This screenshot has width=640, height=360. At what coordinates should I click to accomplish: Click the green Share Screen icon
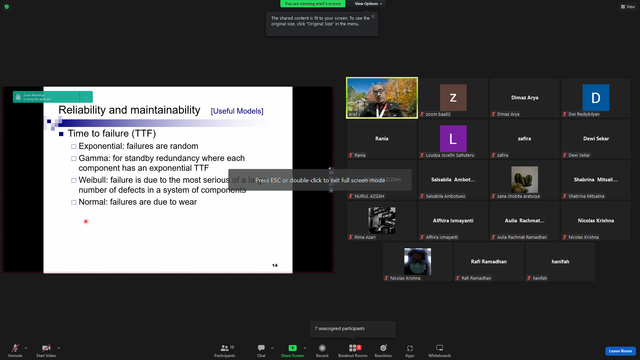coord(292,348)
